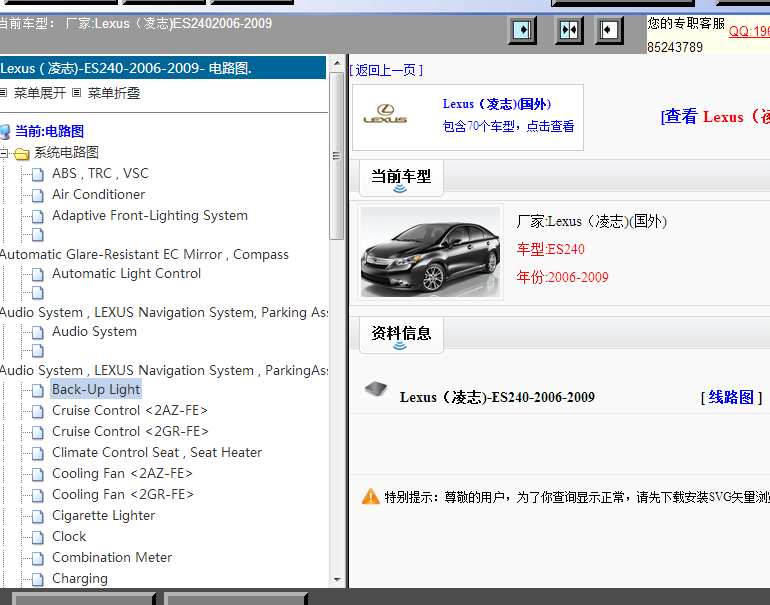Click the Combination Meter page icon
The height and width of the screenshot is (605, 770).
pyautogui.click(x=38, y=559)
